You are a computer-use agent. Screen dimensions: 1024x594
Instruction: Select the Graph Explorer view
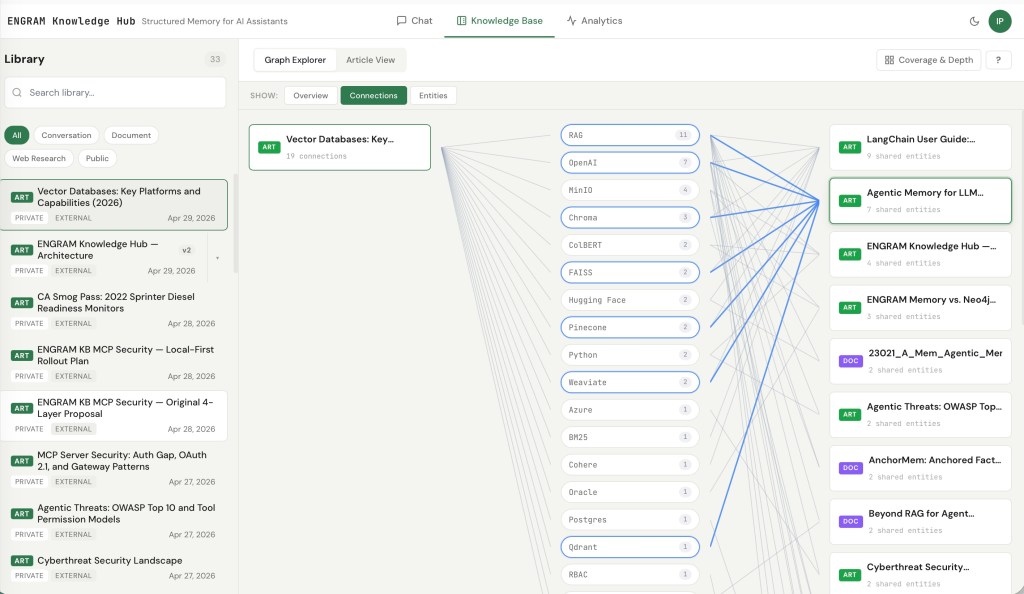pyautogui.click(x=295, y=60)
